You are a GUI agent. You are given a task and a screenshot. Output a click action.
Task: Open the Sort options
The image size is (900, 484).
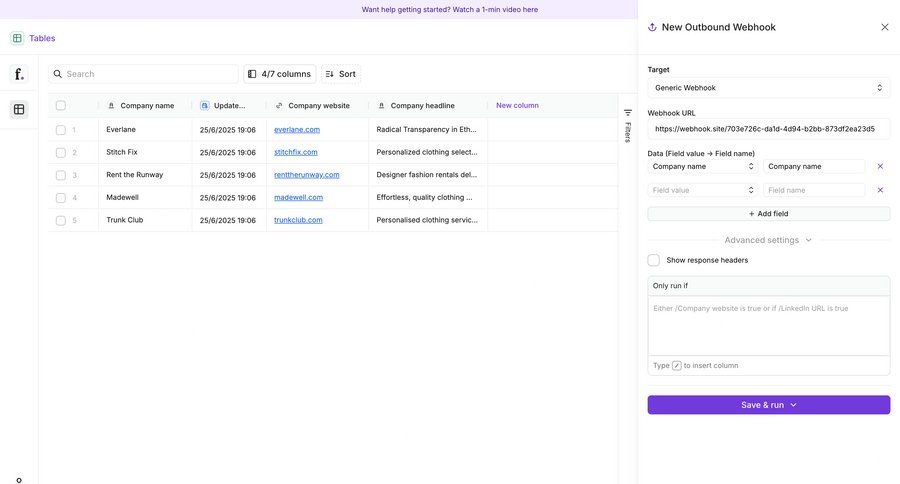pos(341,74)
